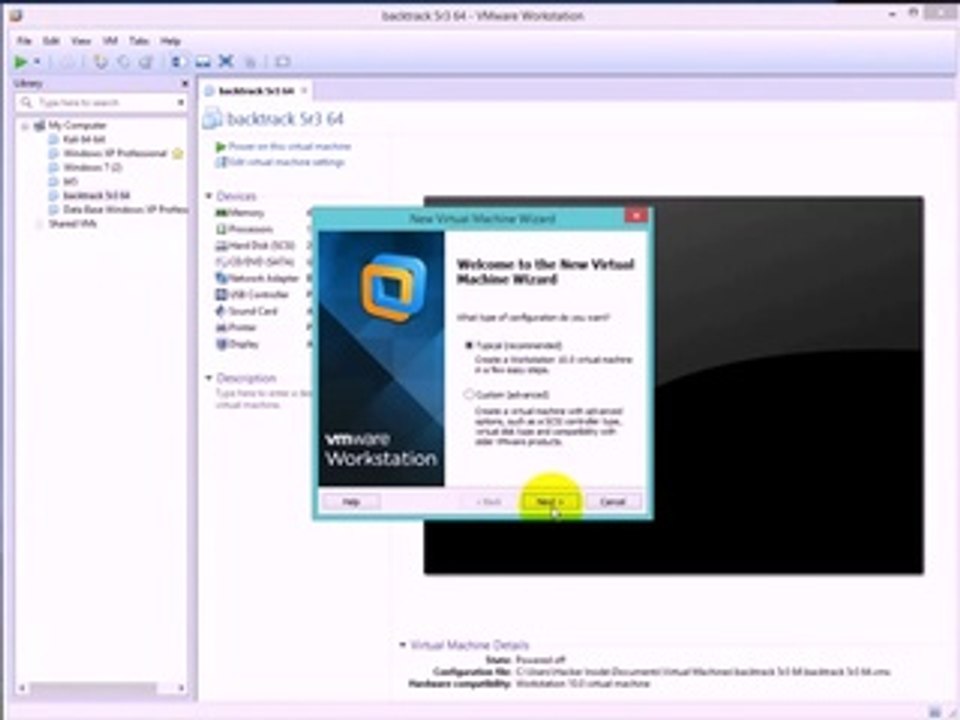Click the Library scrollbar right arrow

(181, 688)
